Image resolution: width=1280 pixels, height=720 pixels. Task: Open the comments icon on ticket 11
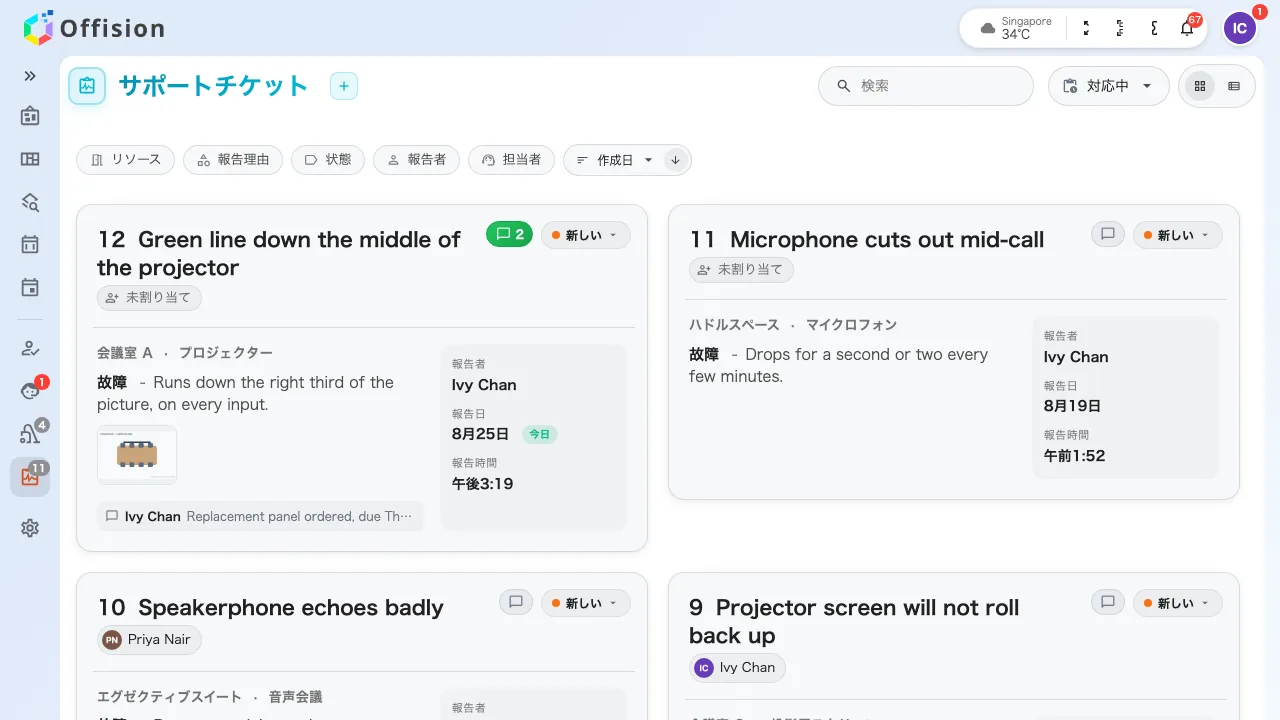[x=1107, y=235]
